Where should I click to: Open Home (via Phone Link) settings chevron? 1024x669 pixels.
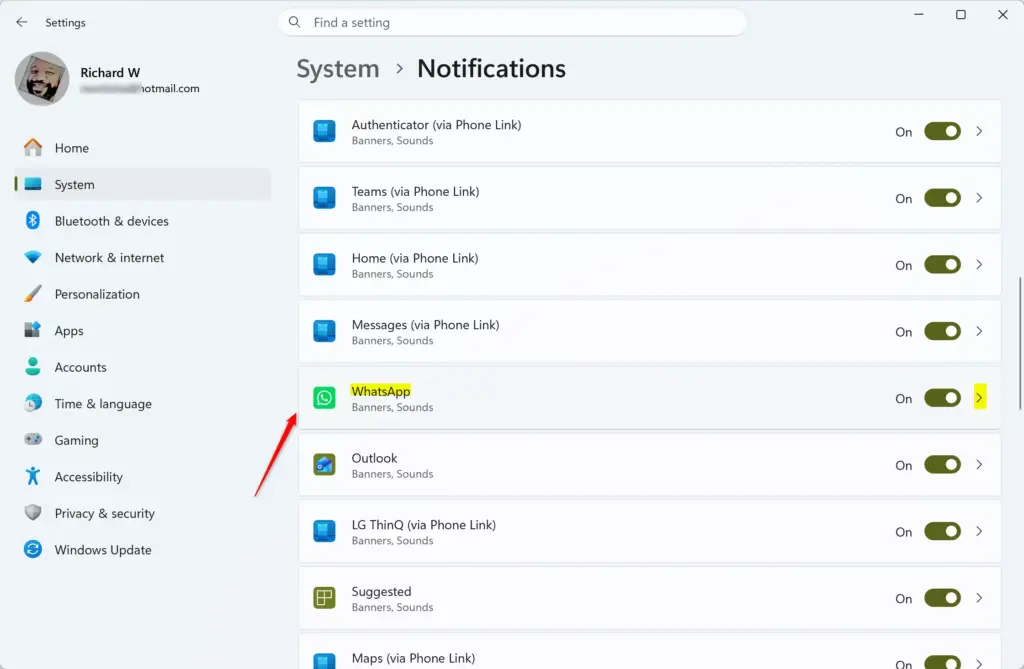click(979, 265)
